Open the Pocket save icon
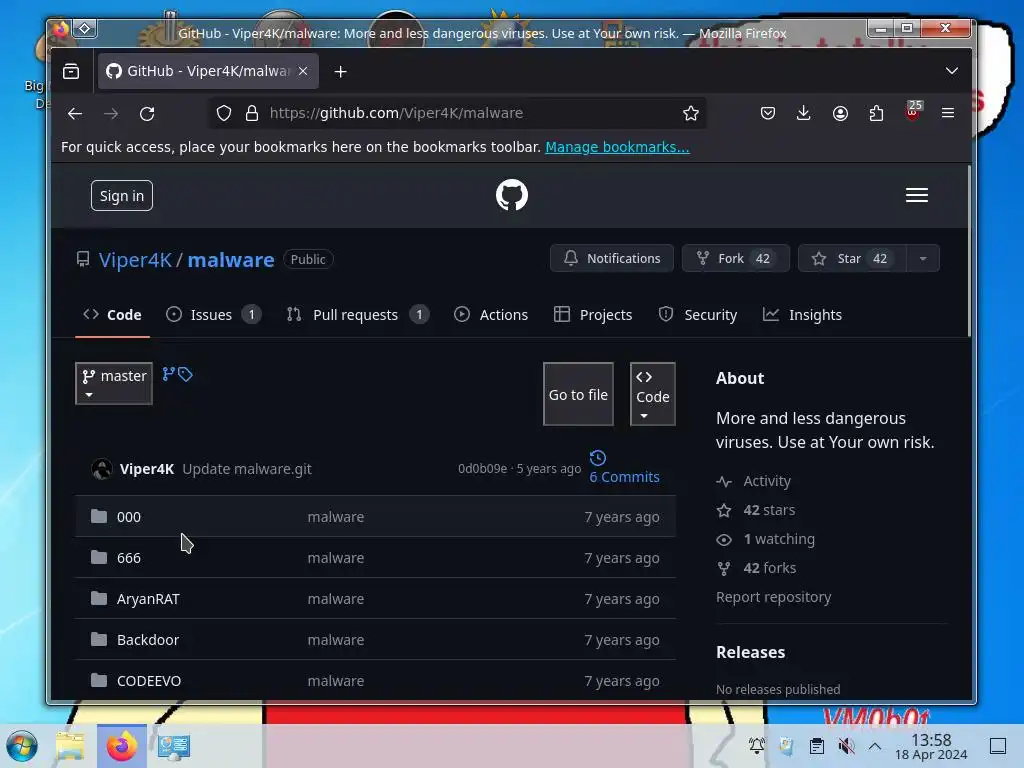The height and width of the screenshot is (768, 1024). click(768, 113)
